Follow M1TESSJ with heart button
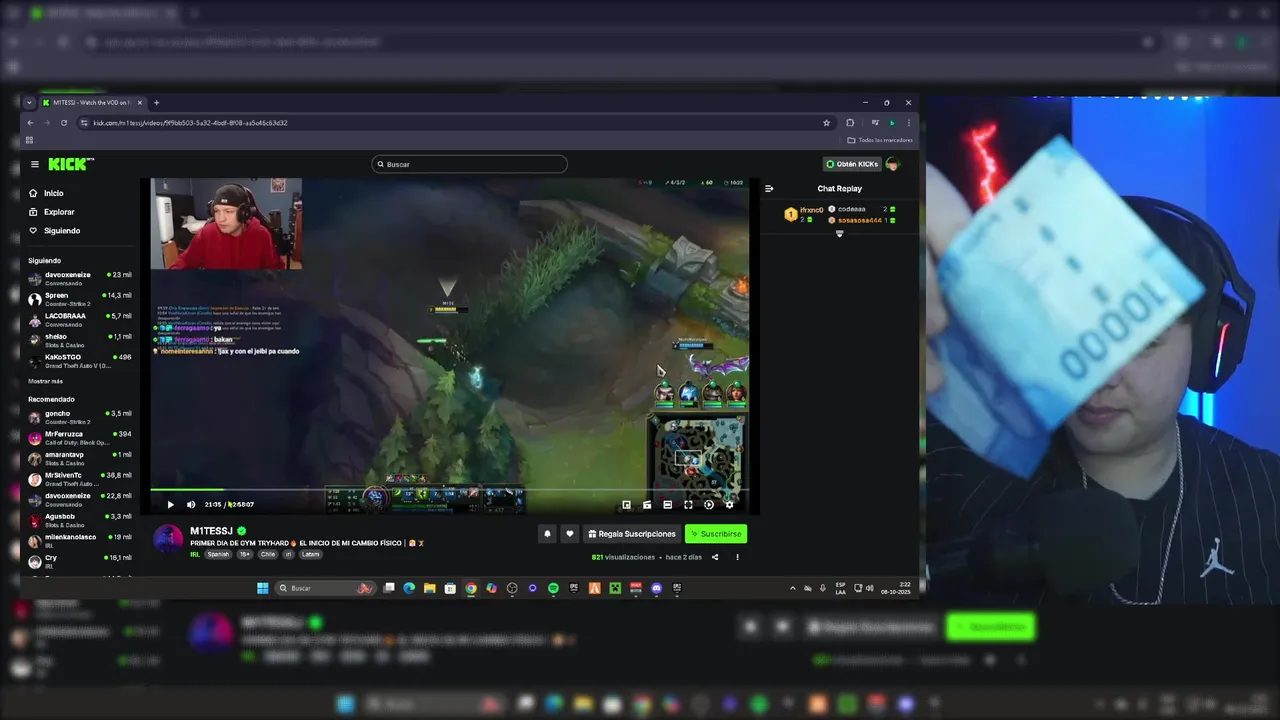 coord(570,534)
